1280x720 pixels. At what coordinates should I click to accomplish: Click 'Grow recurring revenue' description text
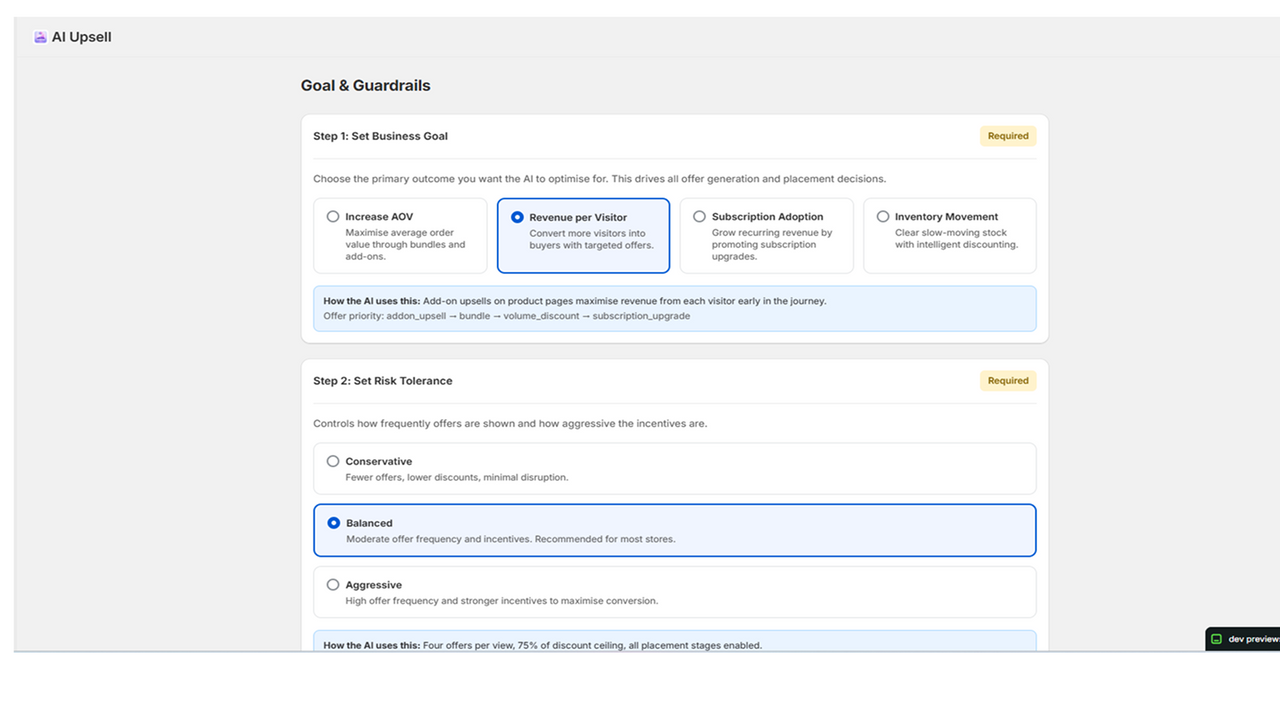tap(772, 245)
